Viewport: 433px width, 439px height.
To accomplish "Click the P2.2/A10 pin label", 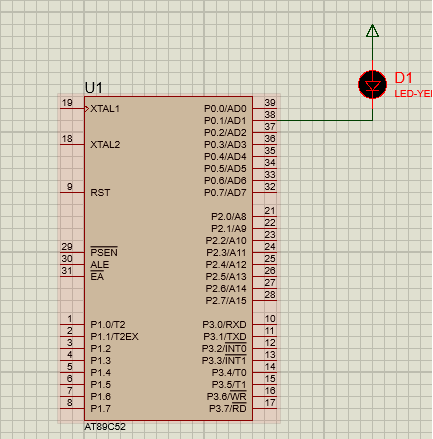I will click(226, 241).
